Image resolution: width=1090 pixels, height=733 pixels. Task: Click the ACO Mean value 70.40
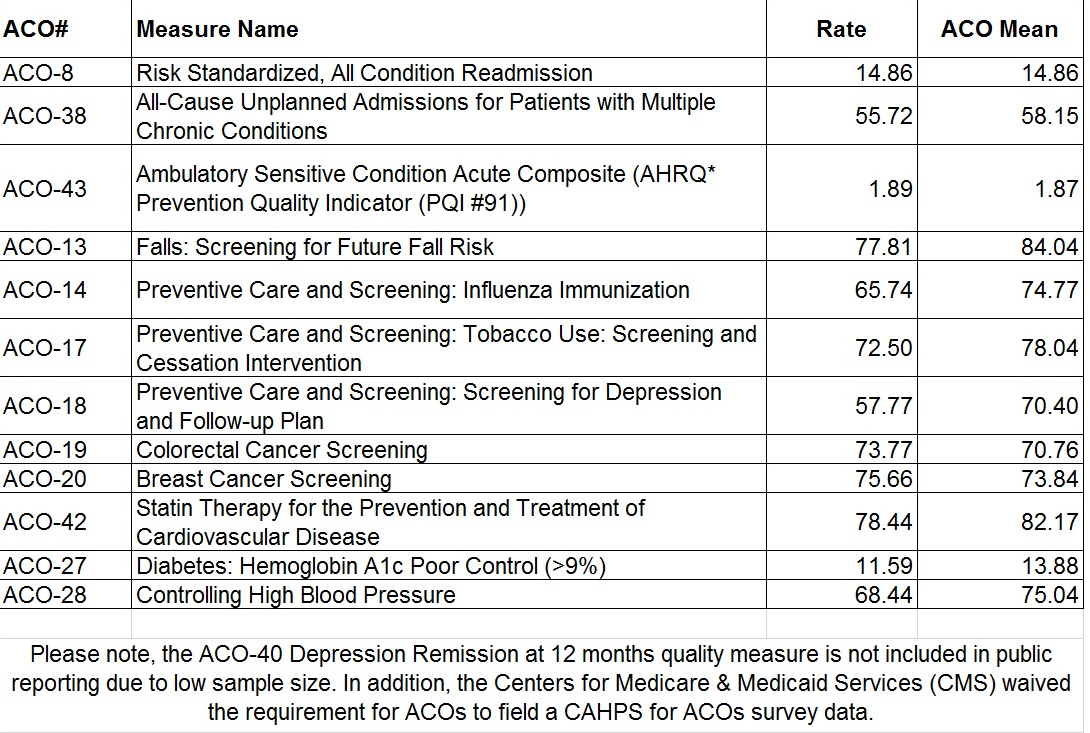[x=1050, y=406]
